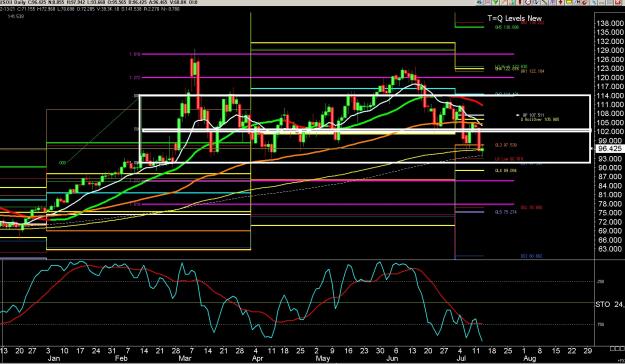Click the chart title bar quote text
Viewport: 625px width, 364px height.
pyautogui.click(x=99, y=2)
